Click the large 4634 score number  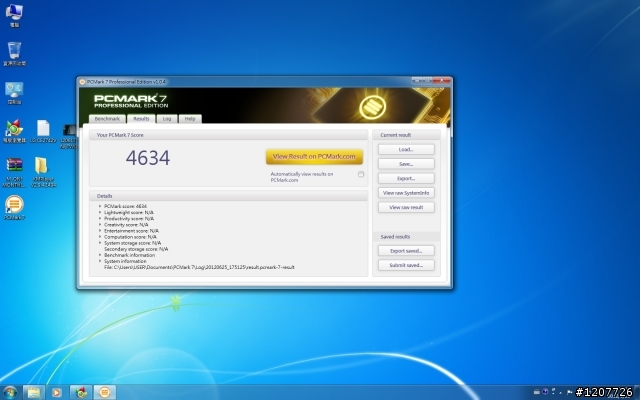point(148,158)
